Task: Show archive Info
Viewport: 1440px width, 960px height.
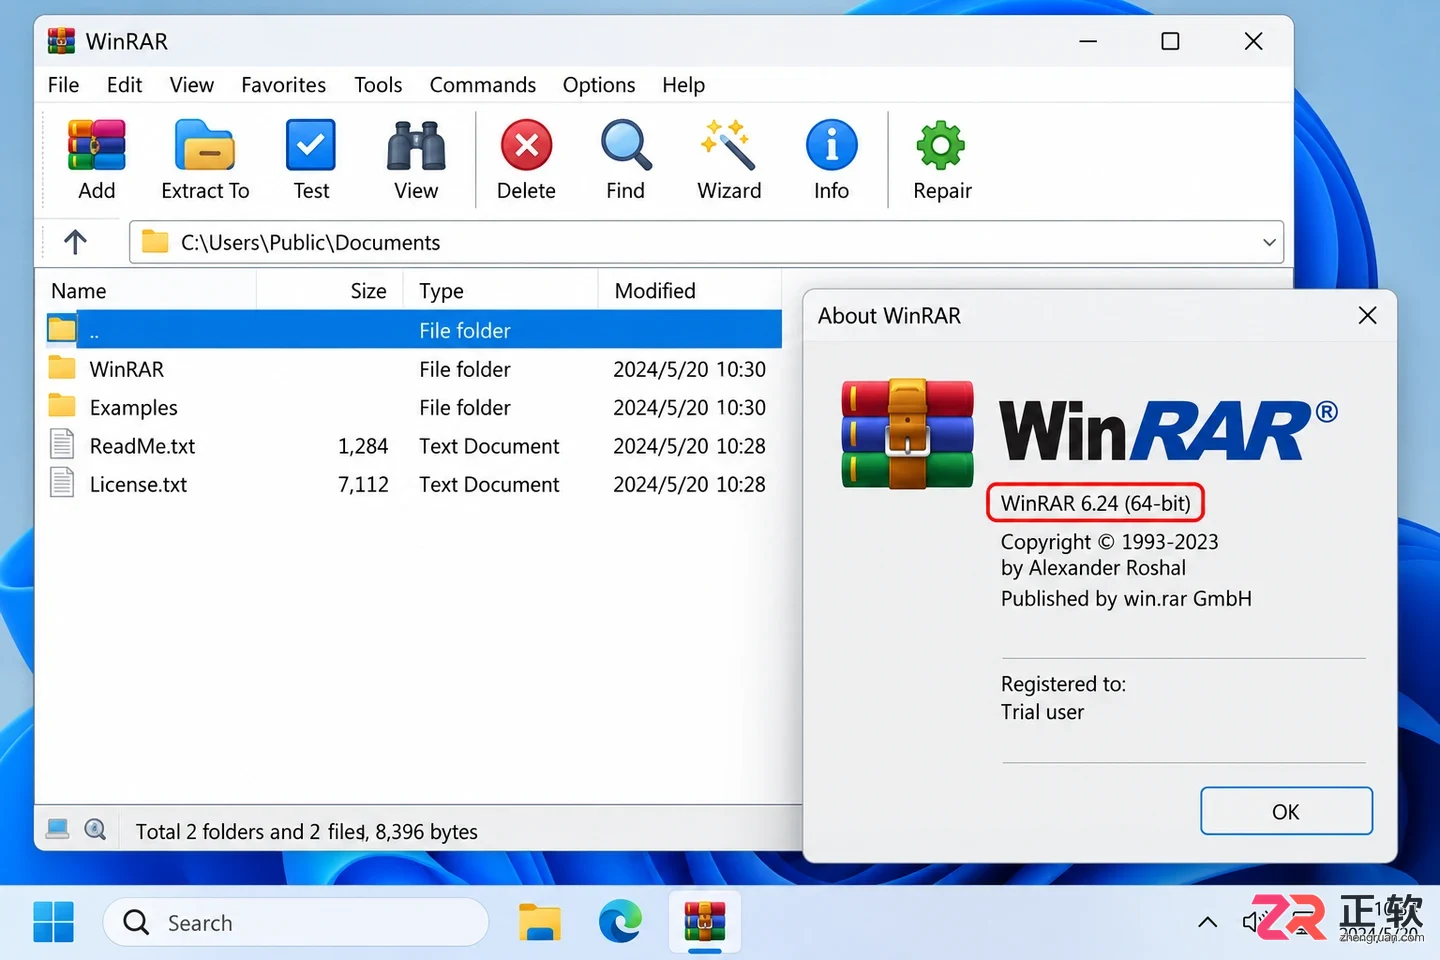Action: coord(831,158)
